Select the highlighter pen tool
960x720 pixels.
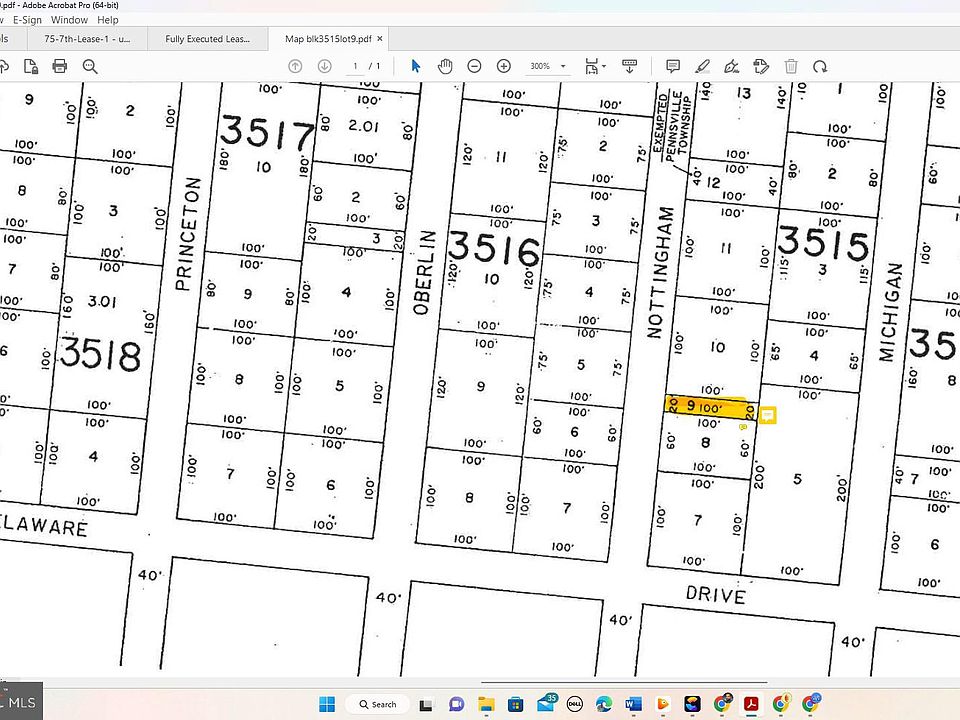coord(702,66)
